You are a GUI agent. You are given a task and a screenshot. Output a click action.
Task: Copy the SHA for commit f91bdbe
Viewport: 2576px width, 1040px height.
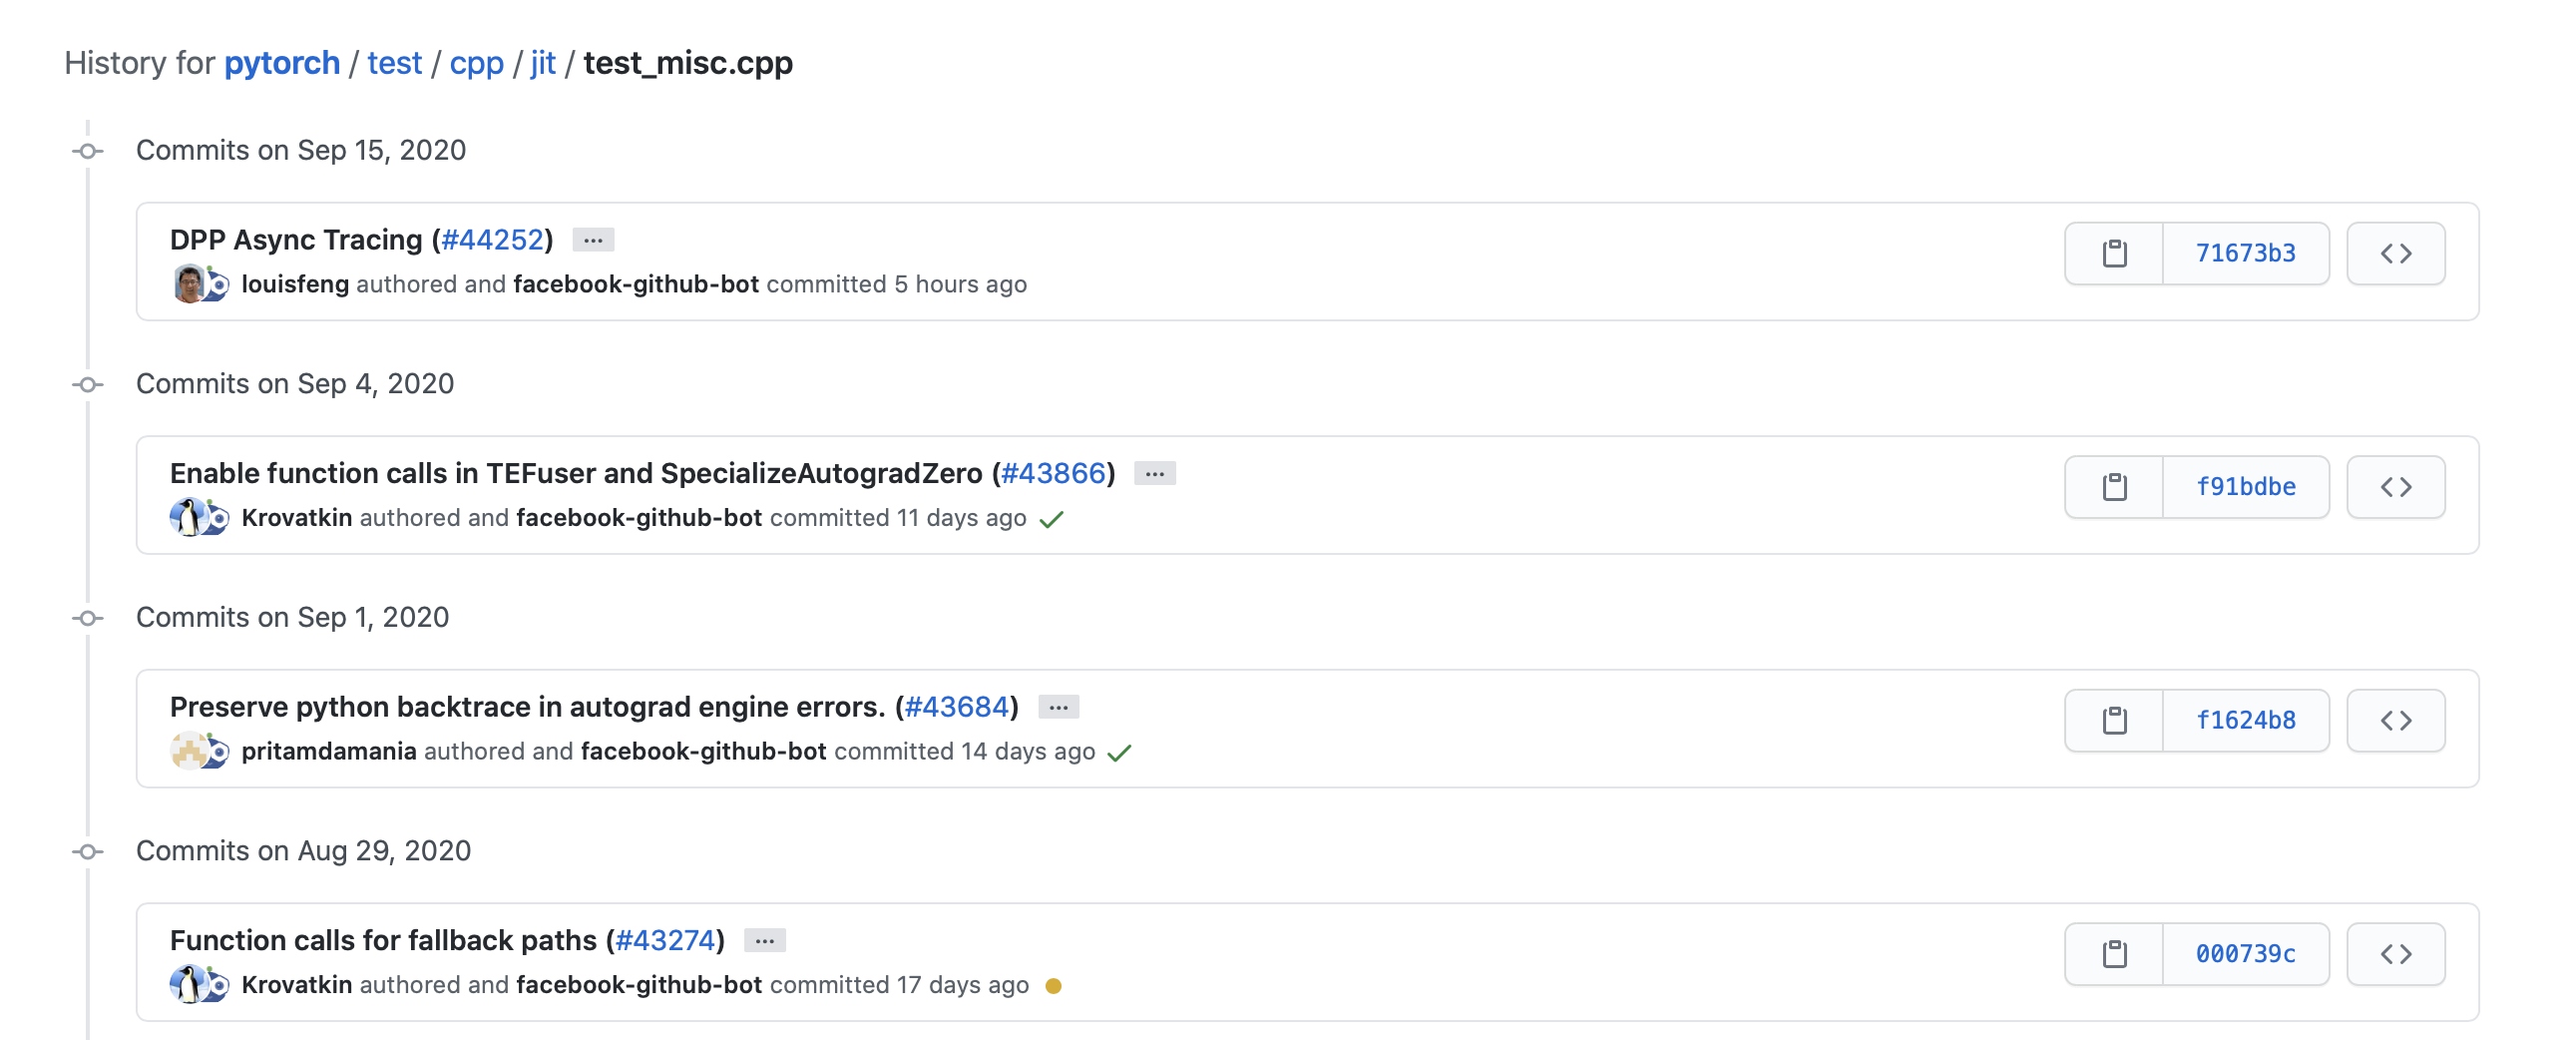click(x=2113, y=487)
